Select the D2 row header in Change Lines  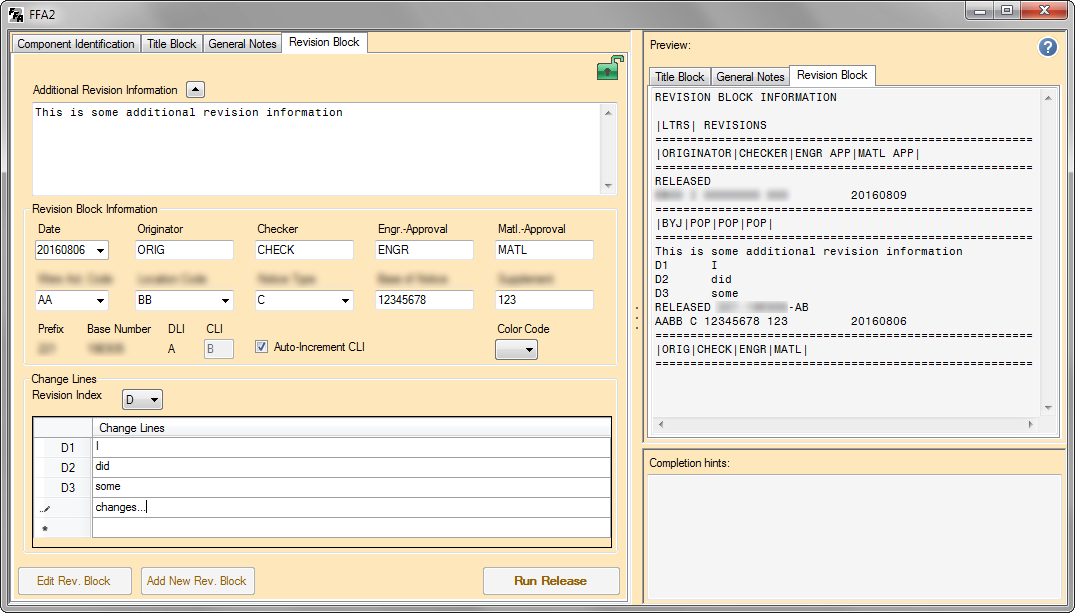click(x=63, y=467)
